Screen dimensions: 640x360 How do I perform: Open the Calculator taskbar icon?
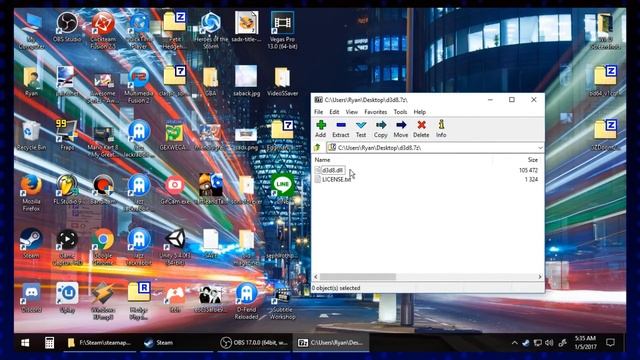tap(49, 342)
